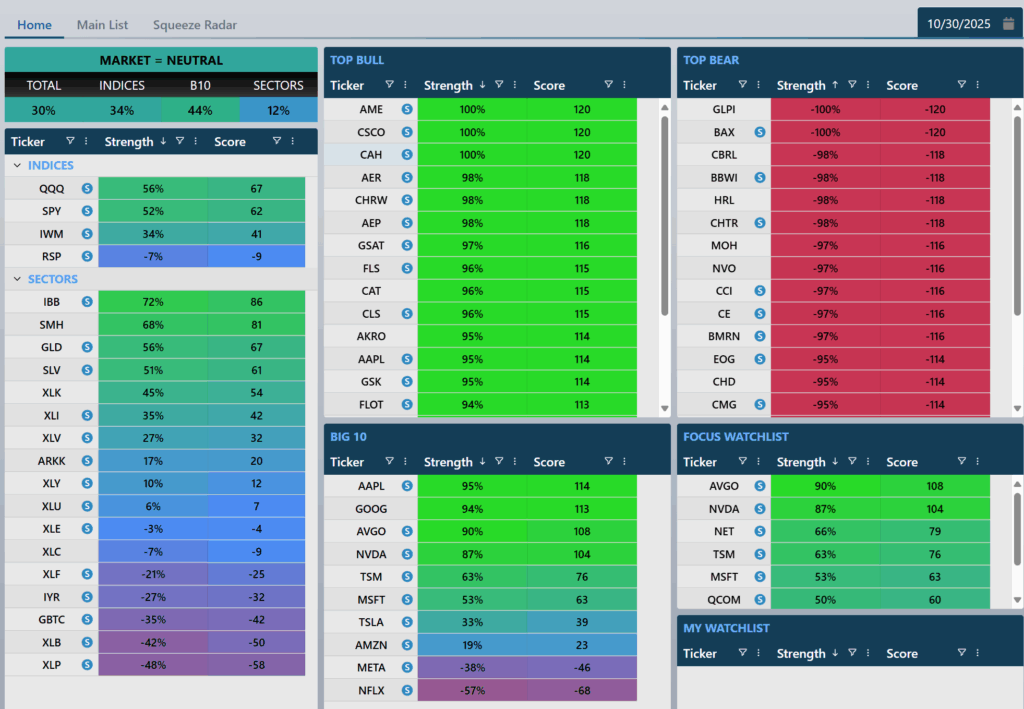
Task: Sort Top Bear by Strength header
Action: click(801, 86)
